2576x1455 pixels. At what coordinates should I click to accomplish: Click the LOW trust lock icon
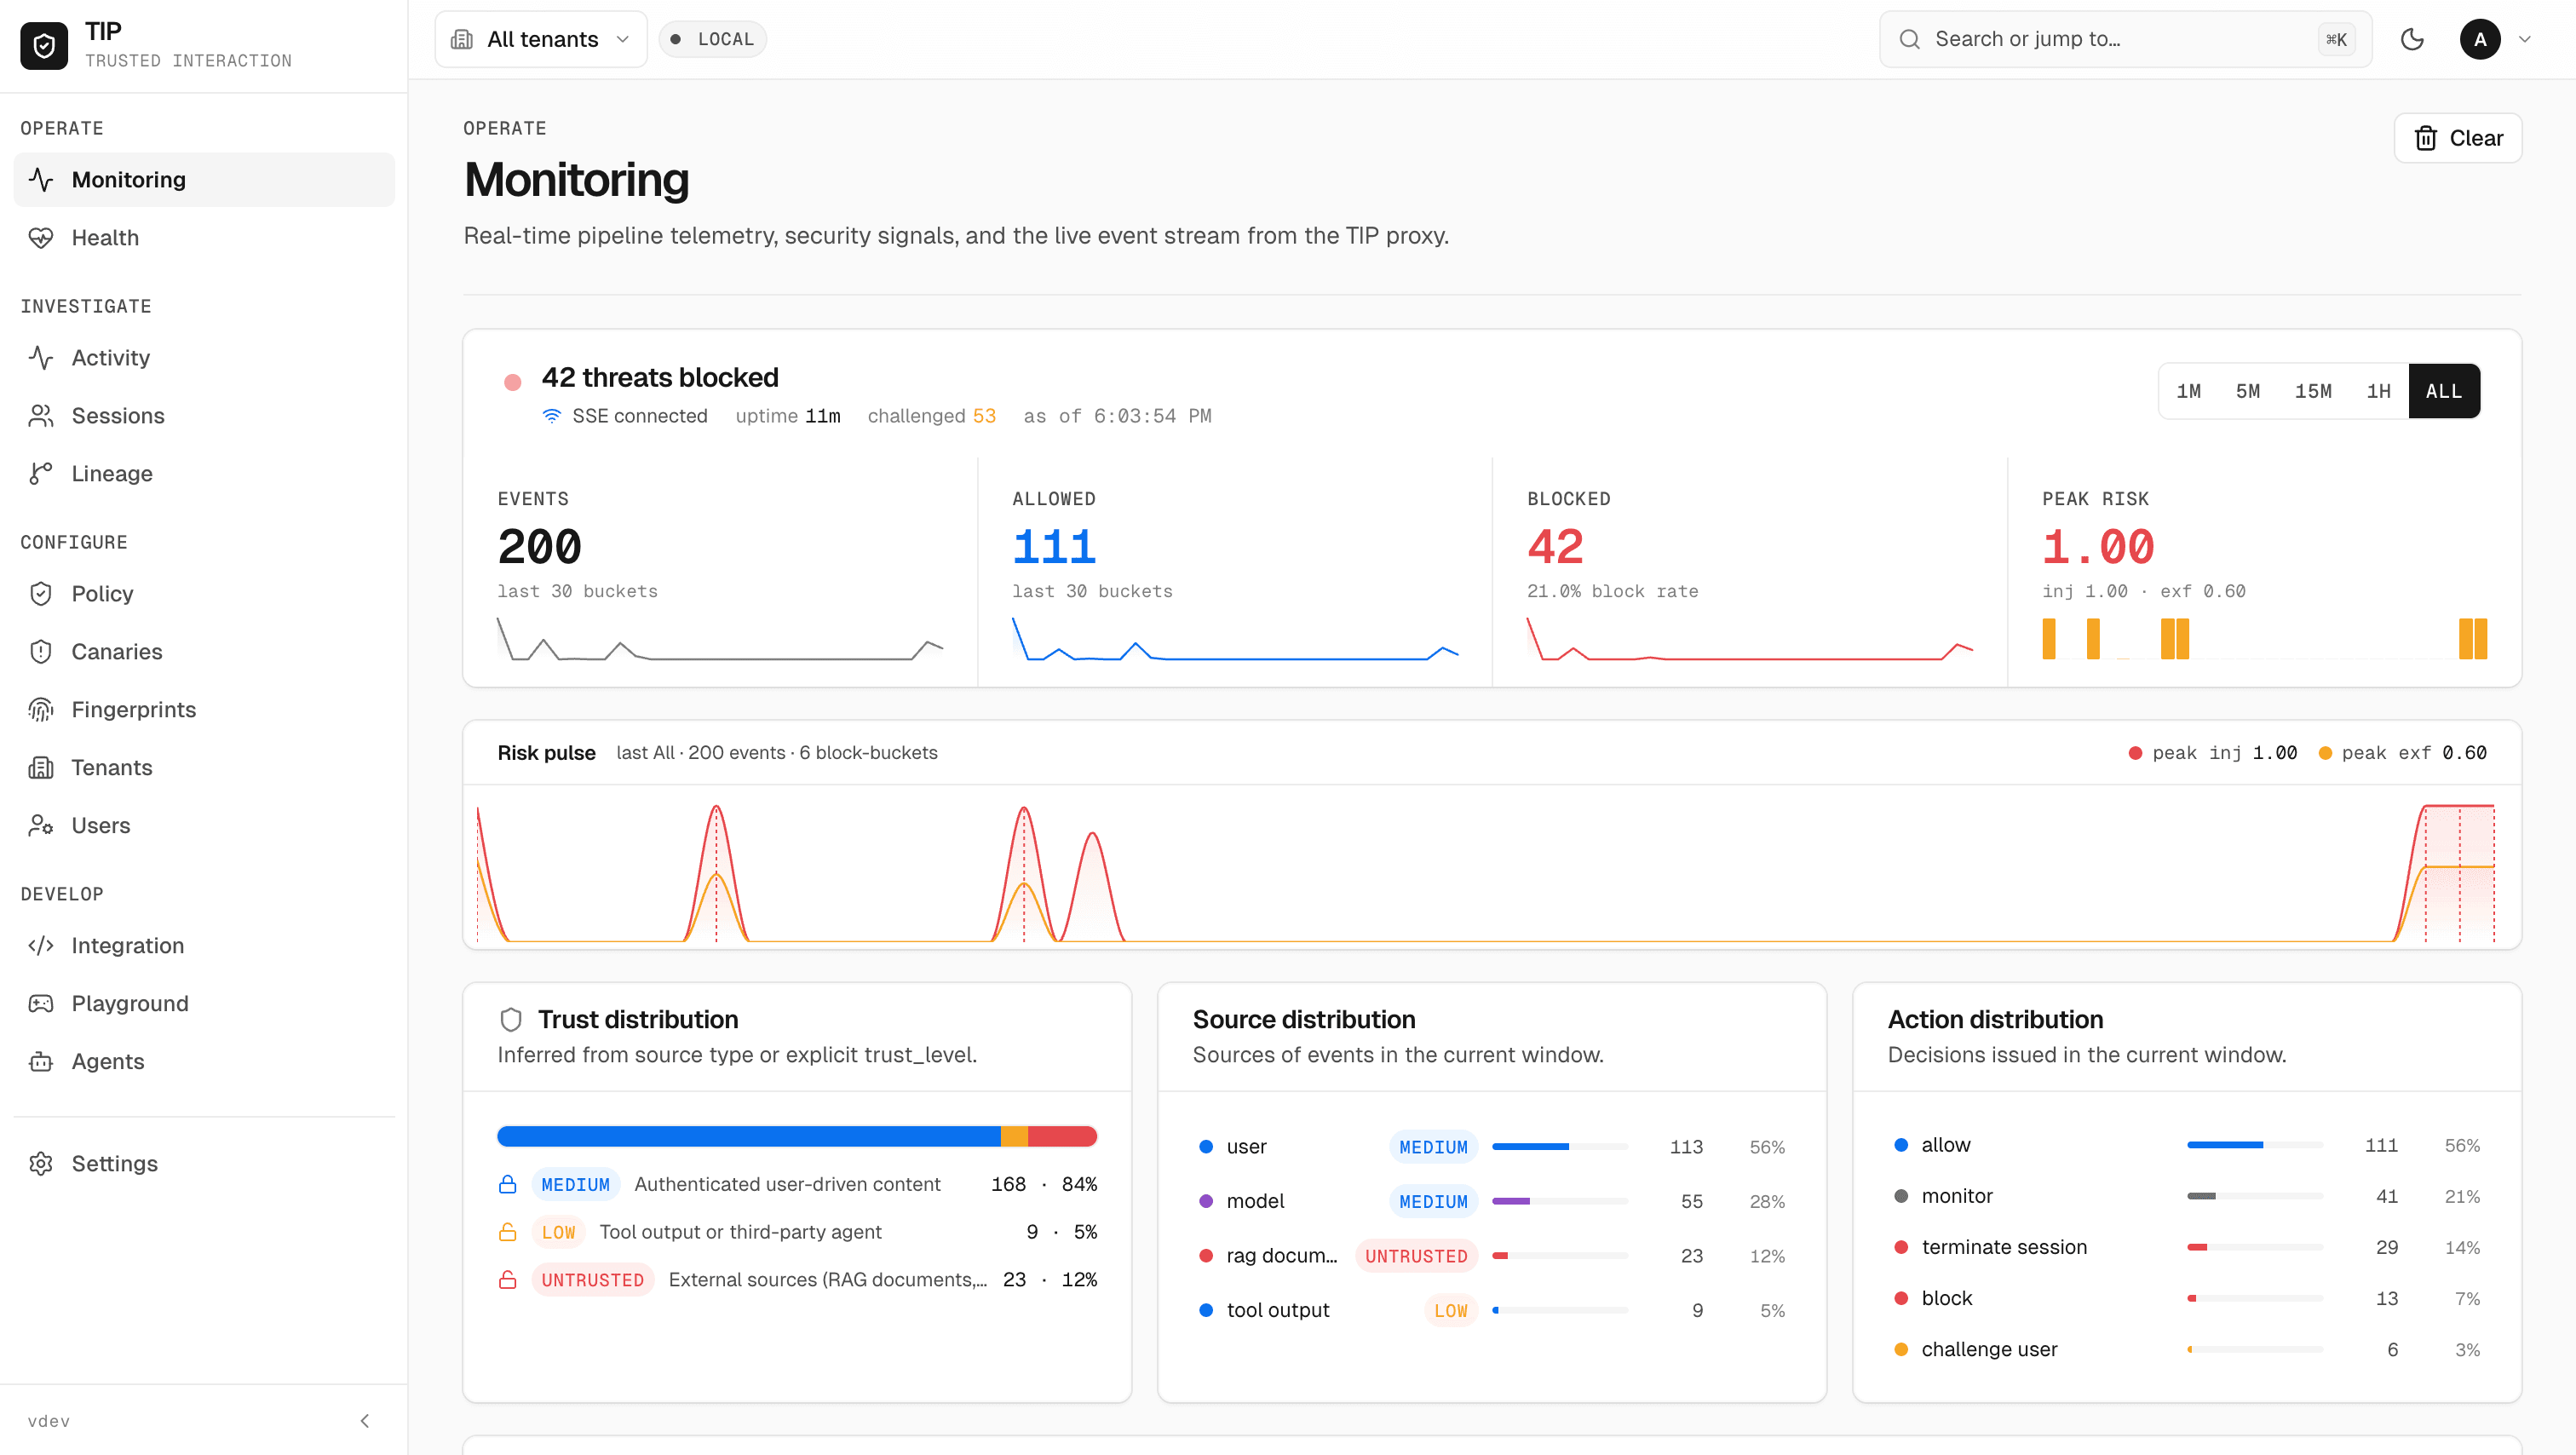[x=508, y=1233]
